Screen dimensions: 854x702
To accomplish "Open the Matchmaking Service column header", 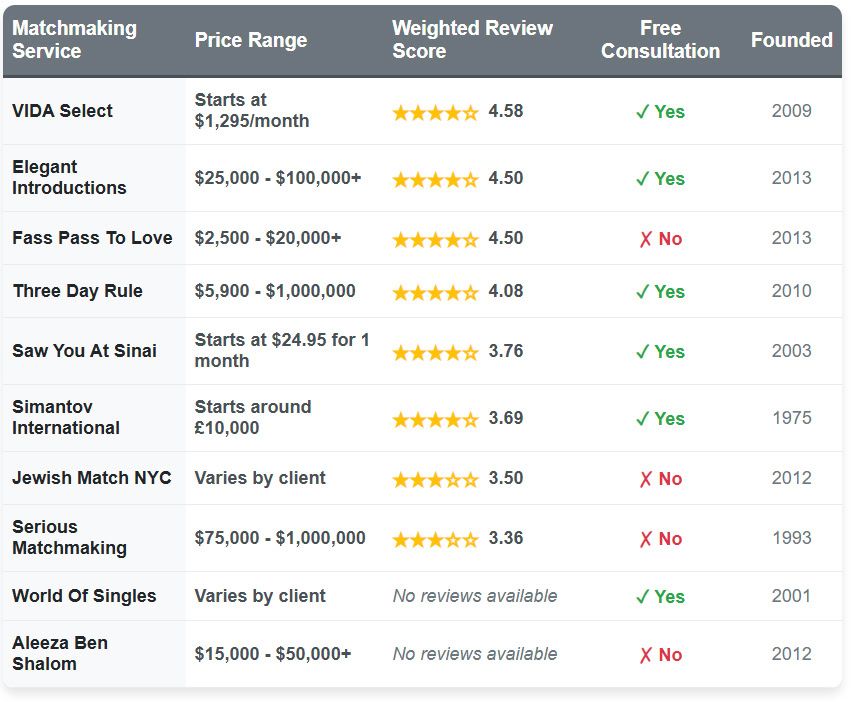I will pyautogui.click(x=71, y=40).
